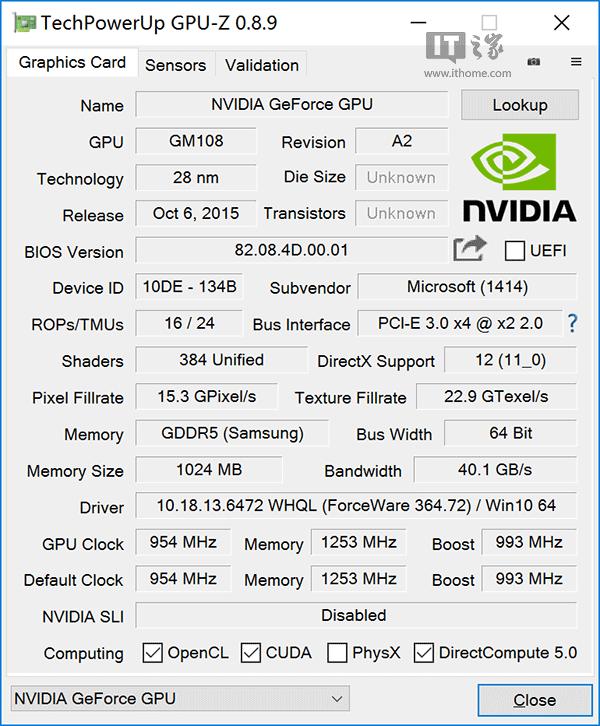The width and height of the screenshot is (600, 726).
Task: Toggle the OpenCL checkbox
Action: point(153,653)
